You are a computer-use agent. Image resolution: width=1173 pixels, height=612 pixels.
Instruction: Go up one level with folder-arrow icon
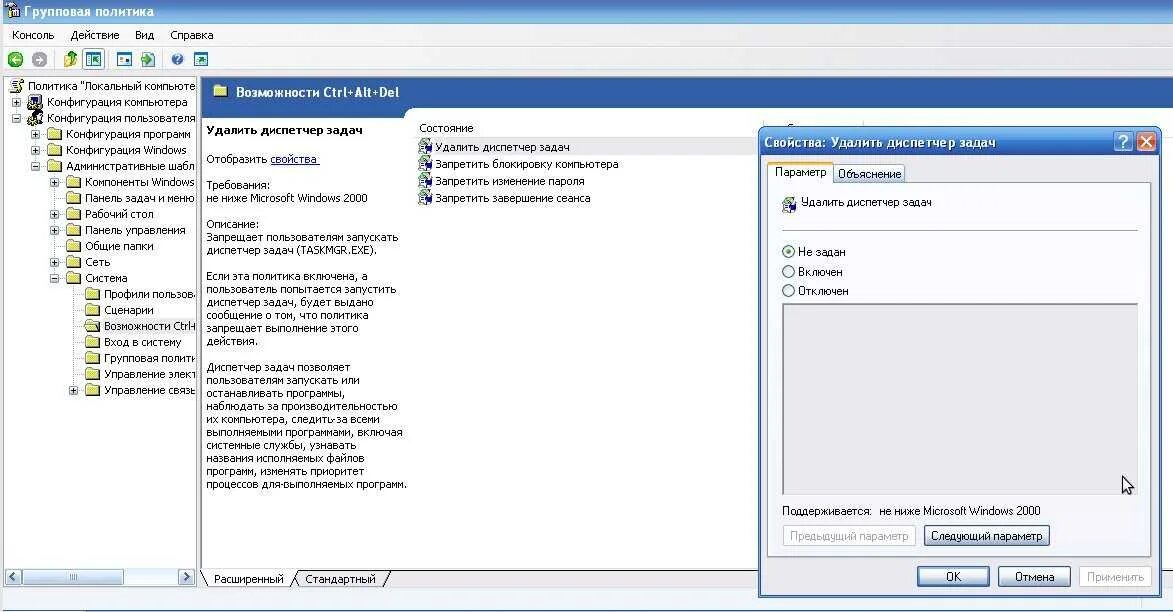tap(70, 59)
